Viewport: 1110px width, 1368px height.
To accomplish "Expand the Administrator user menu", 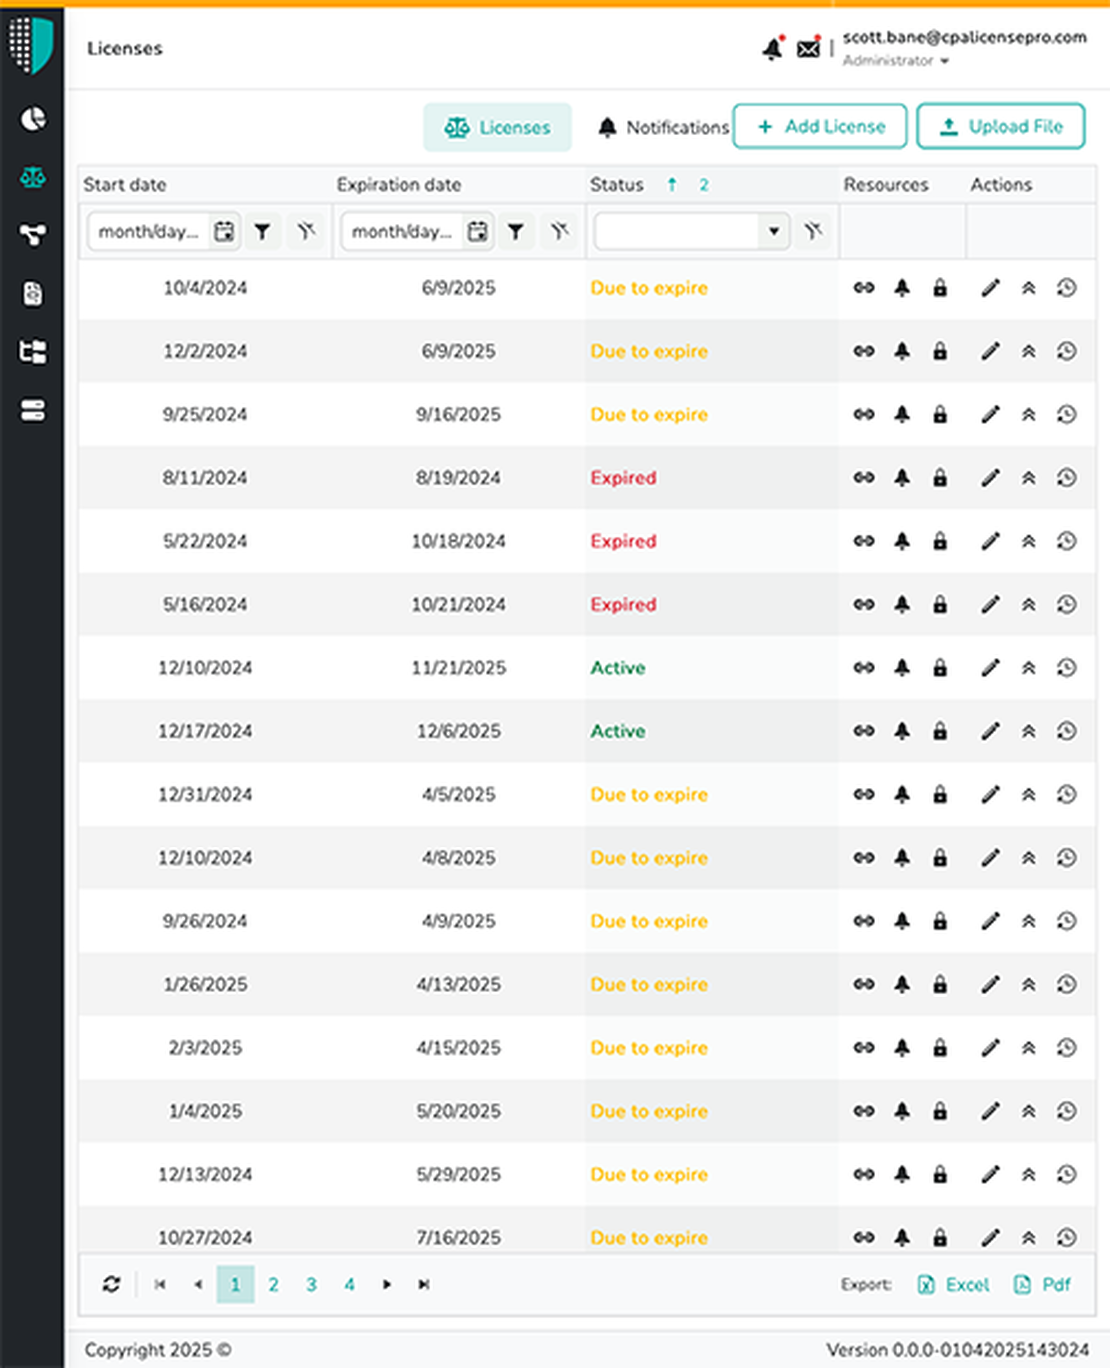I will (x=895, y=61).
